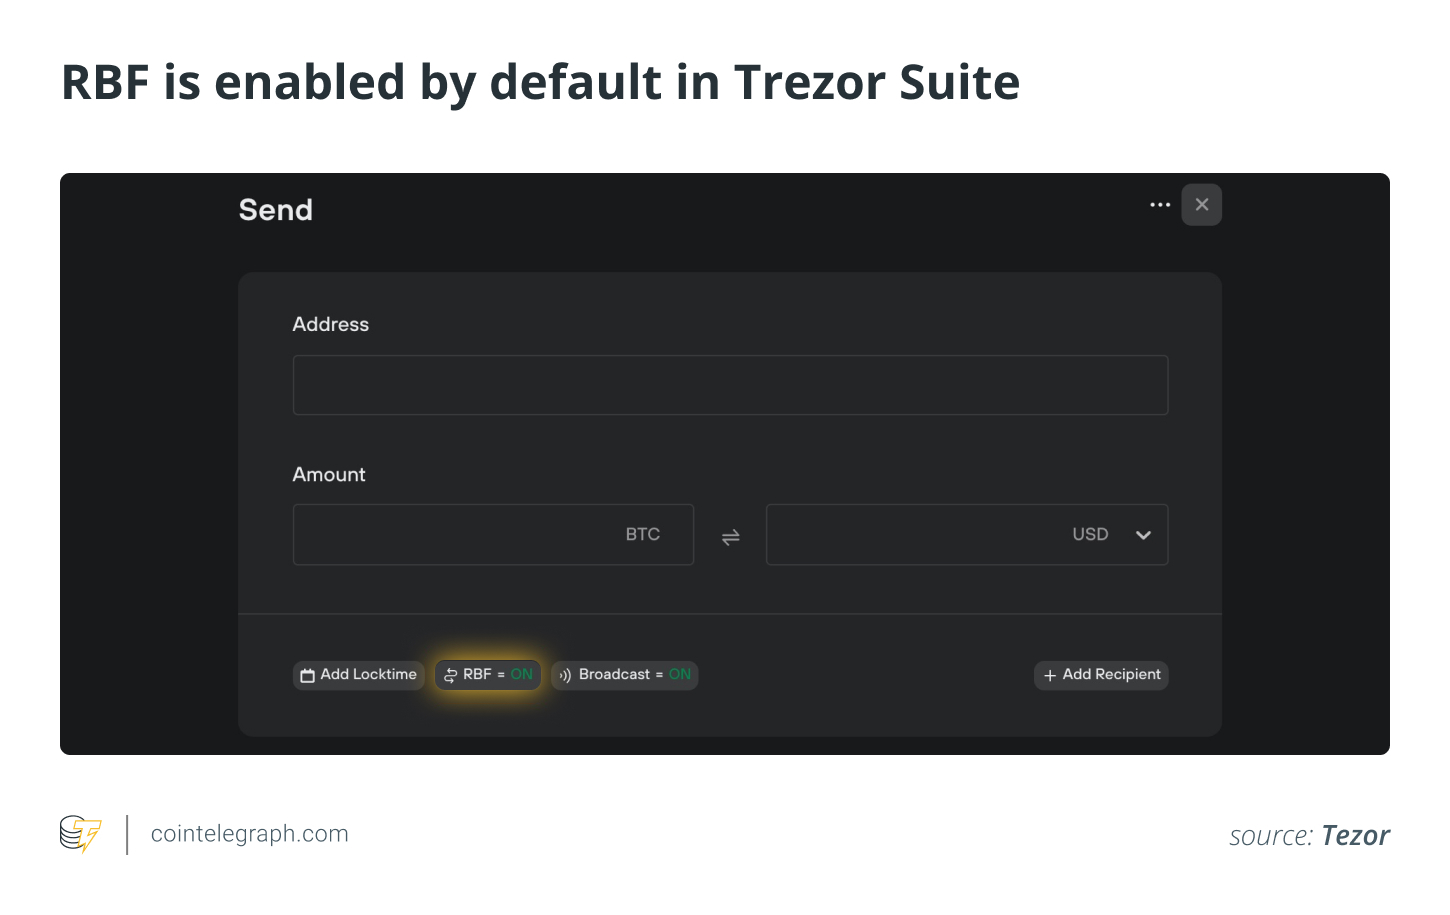Click the swap arrows between BTC and USD
The height and width of the screenshot is (915, 1450).
[x=730, y=537]
